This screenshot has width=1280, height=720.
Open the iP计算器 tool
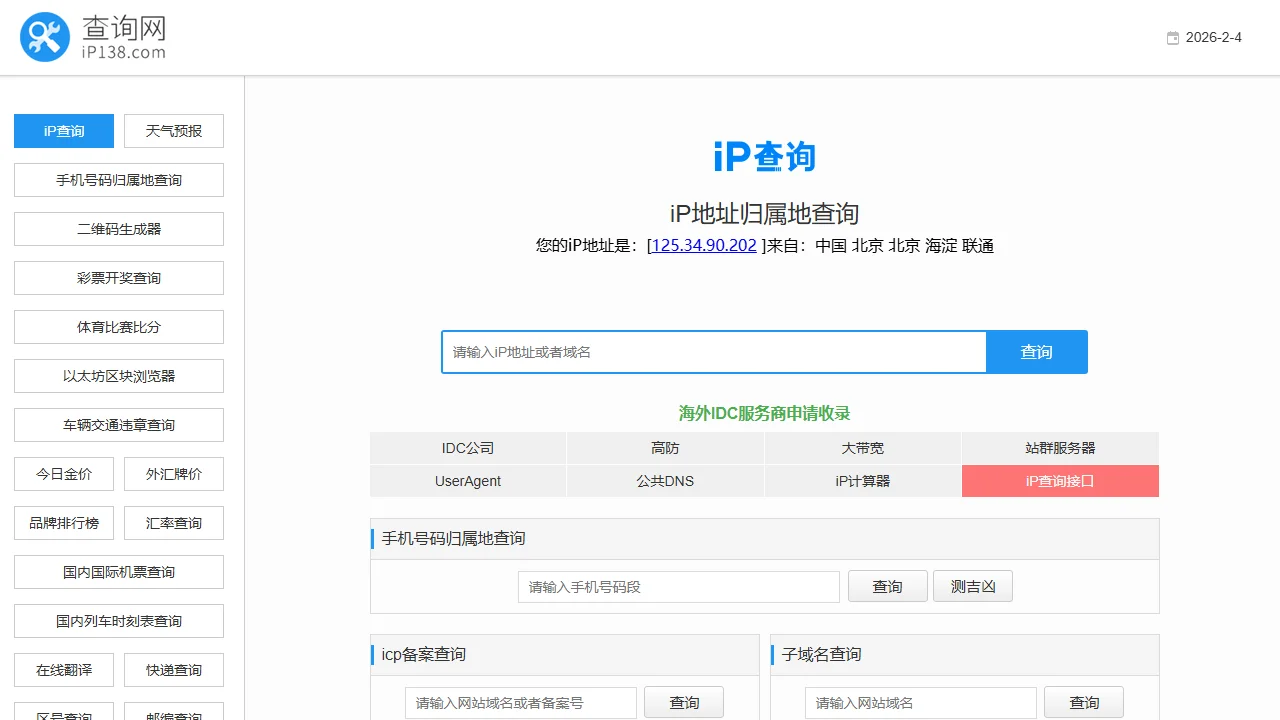coord(862,481)
